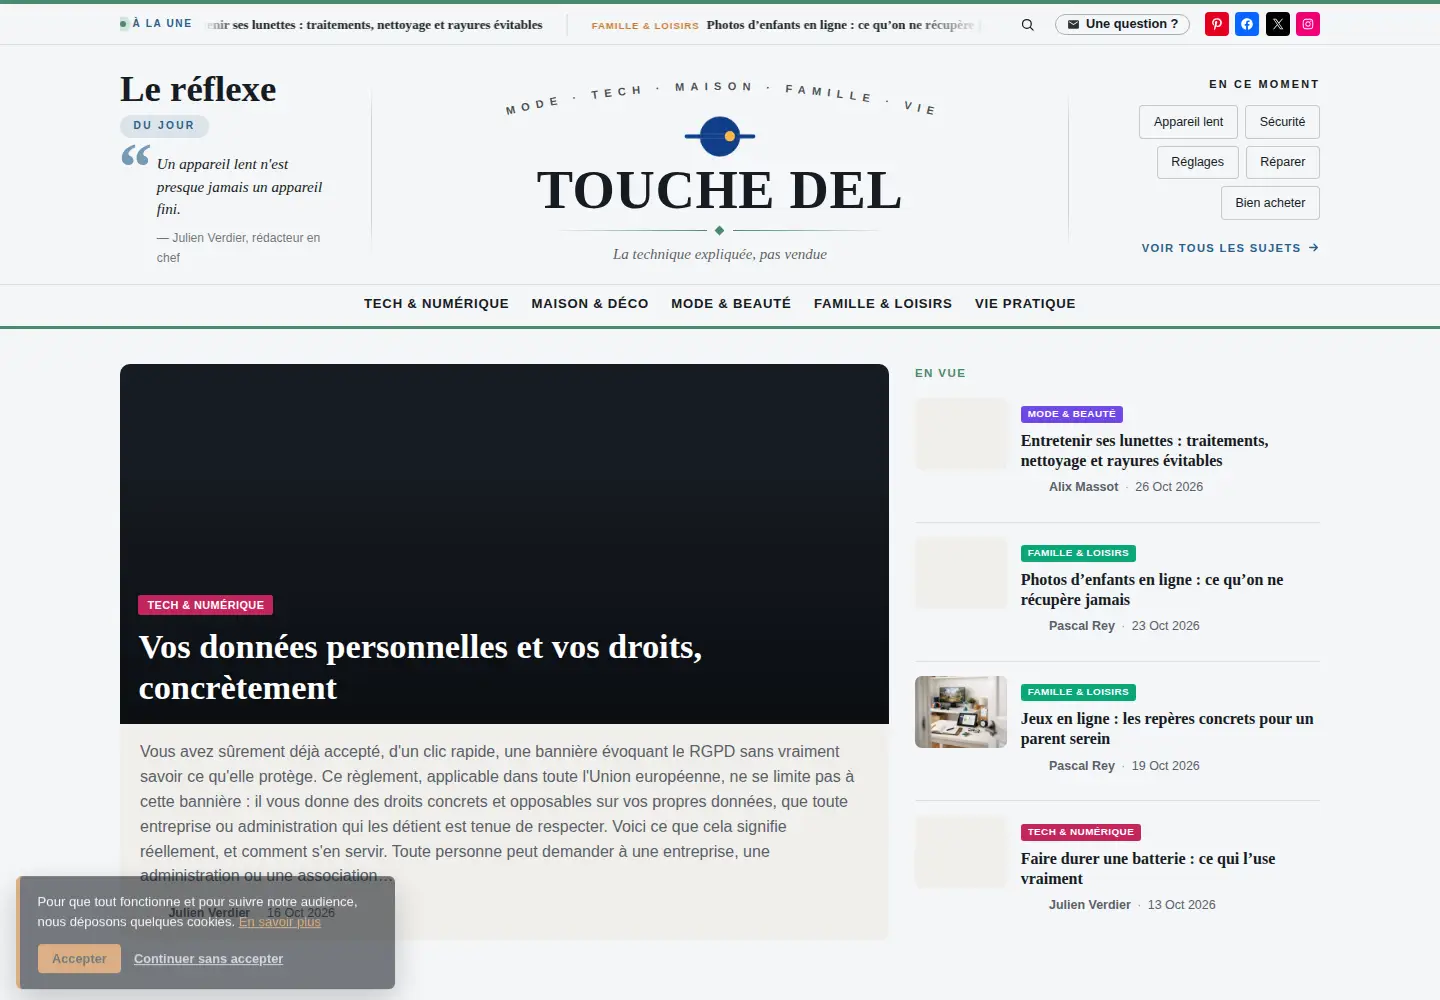Visit the Pinterest social icon
This screenshot has width=1440, height=1000.
tap(1217, 24)
